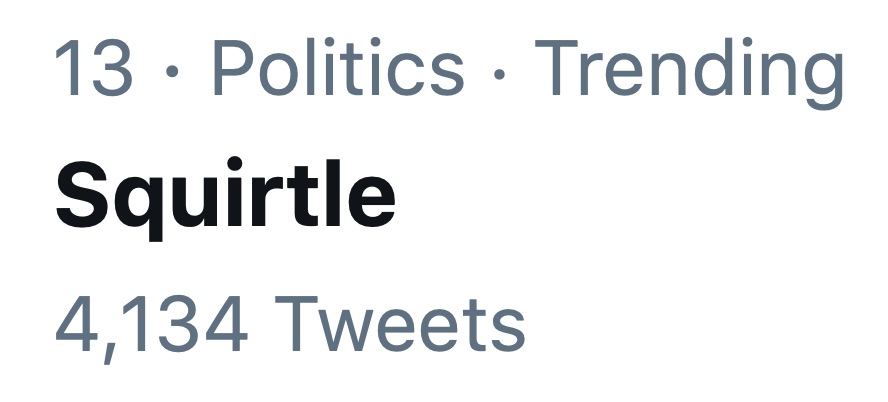Click the rank number 13
This screenshot has width=888, height=402.
[93, 70]
